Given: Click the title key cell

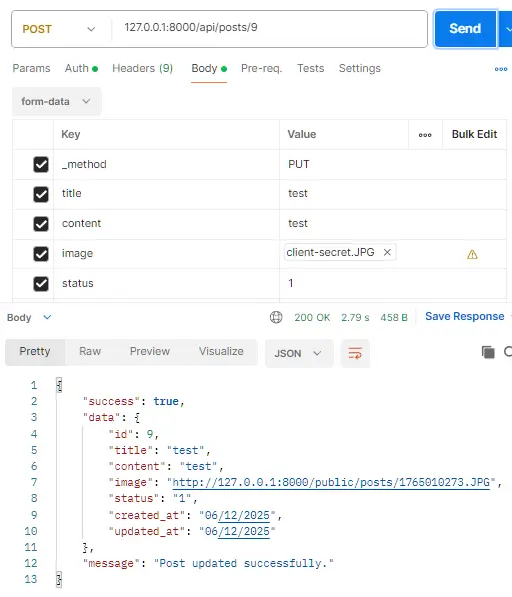Looking at the screenshot, I should click(x=166, y=194).
